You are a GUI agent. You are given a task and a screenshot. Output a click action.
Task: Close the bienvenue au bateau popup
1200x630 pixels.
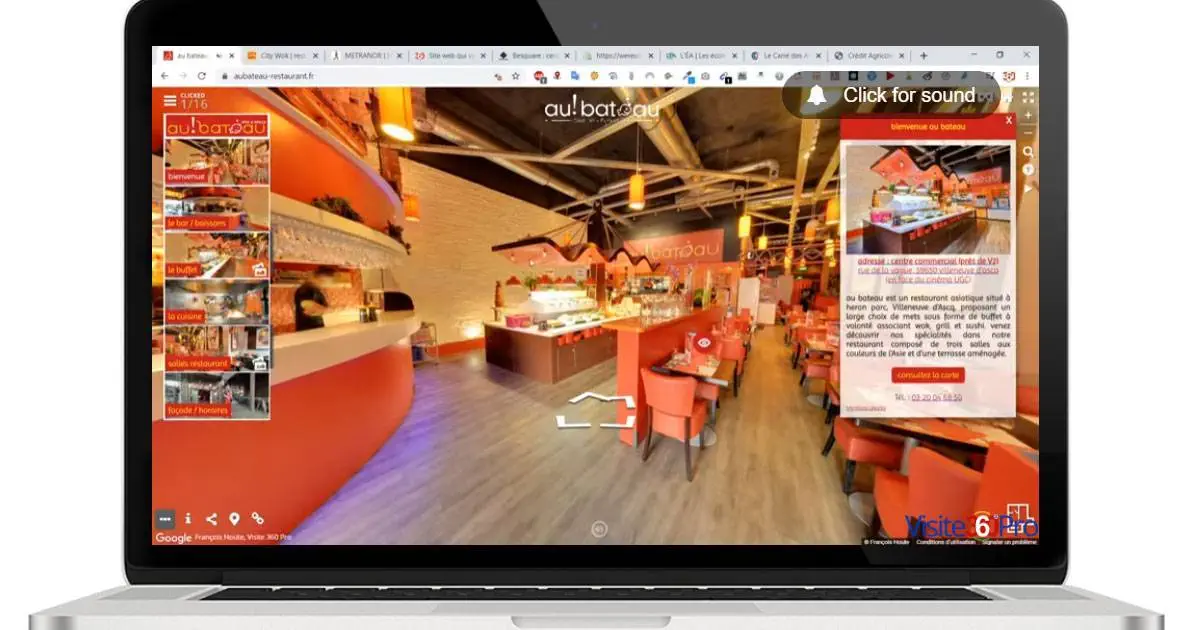click(x=1008, y=120)
